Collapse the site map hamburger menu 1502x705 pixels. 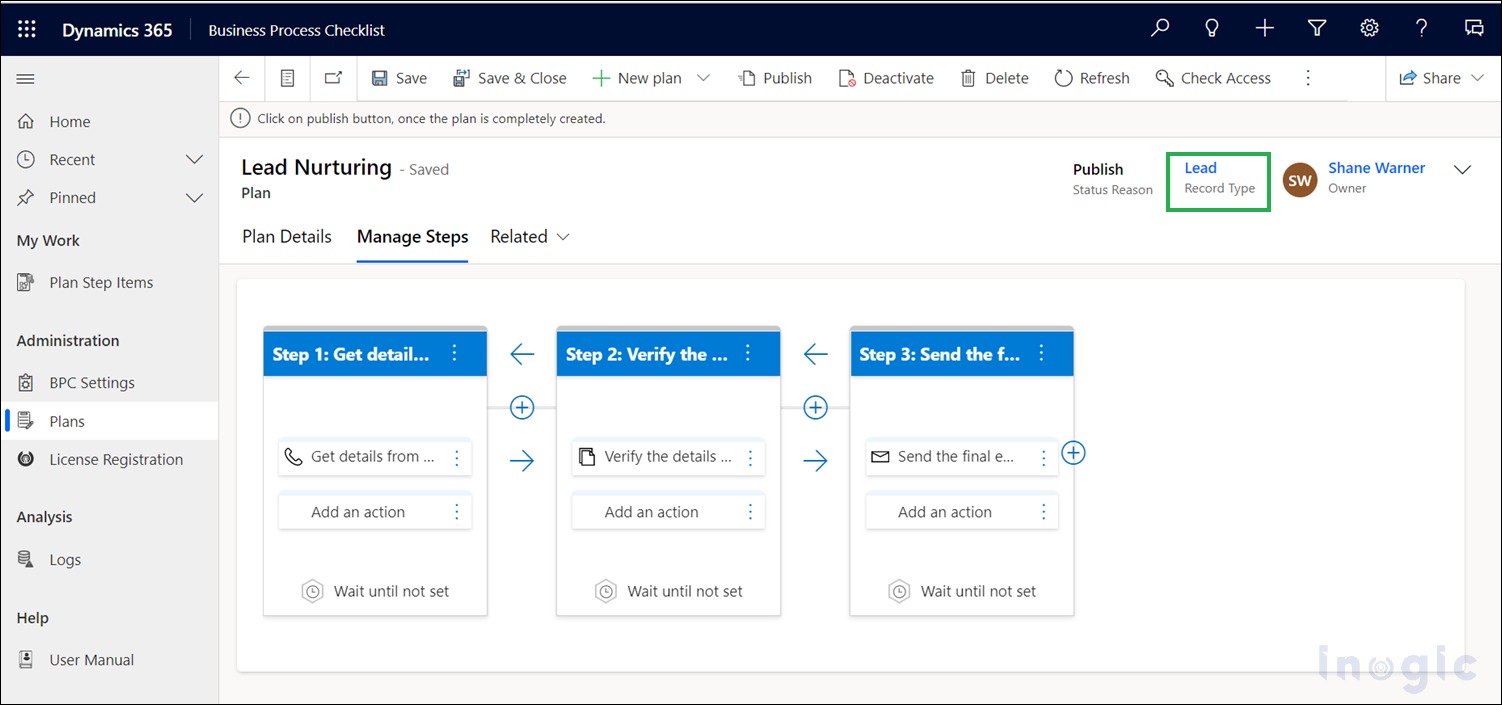26,79
